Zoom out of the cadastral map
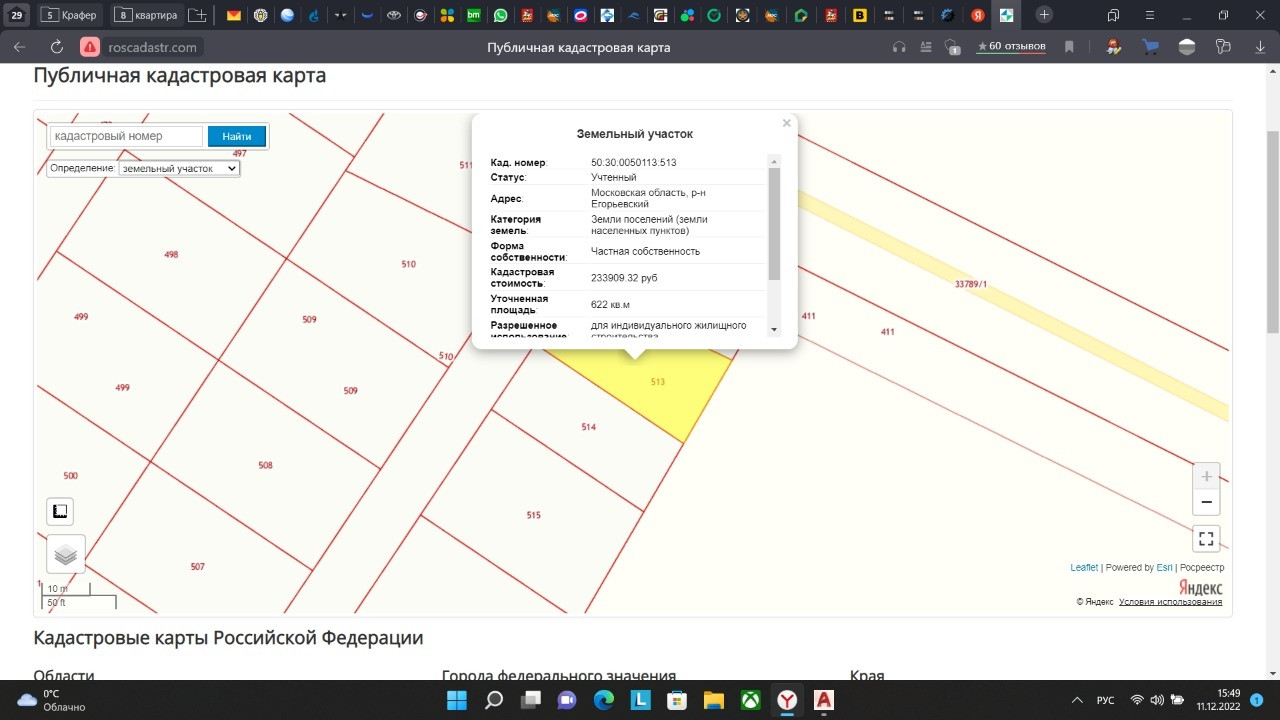 pyautogui.click(x=1206, y=502)
